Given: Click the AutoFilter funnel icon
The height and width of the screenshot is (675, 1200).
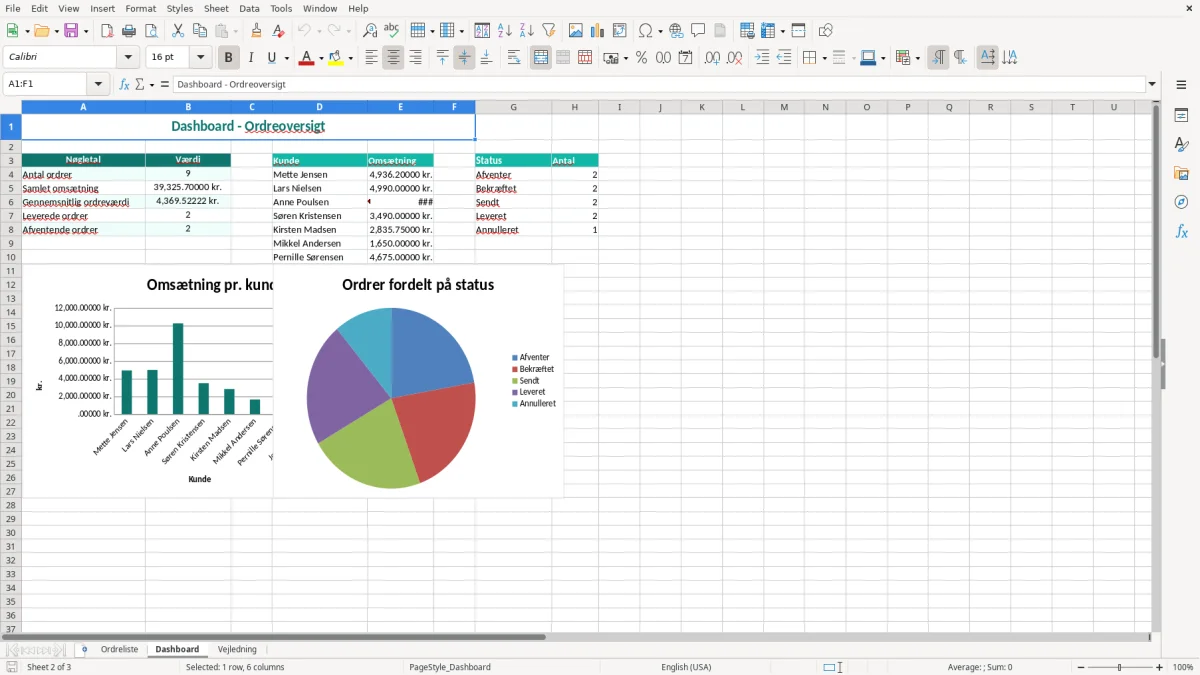Looking at the screenshot, I should tap(549, 31).
